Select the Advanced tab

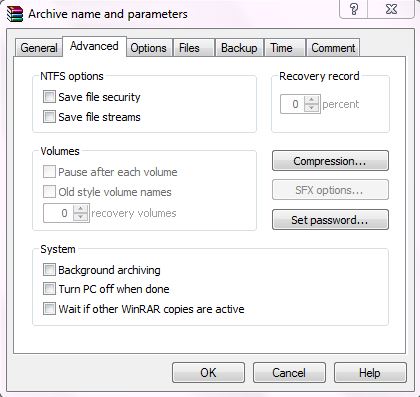(x=94, y=46)
